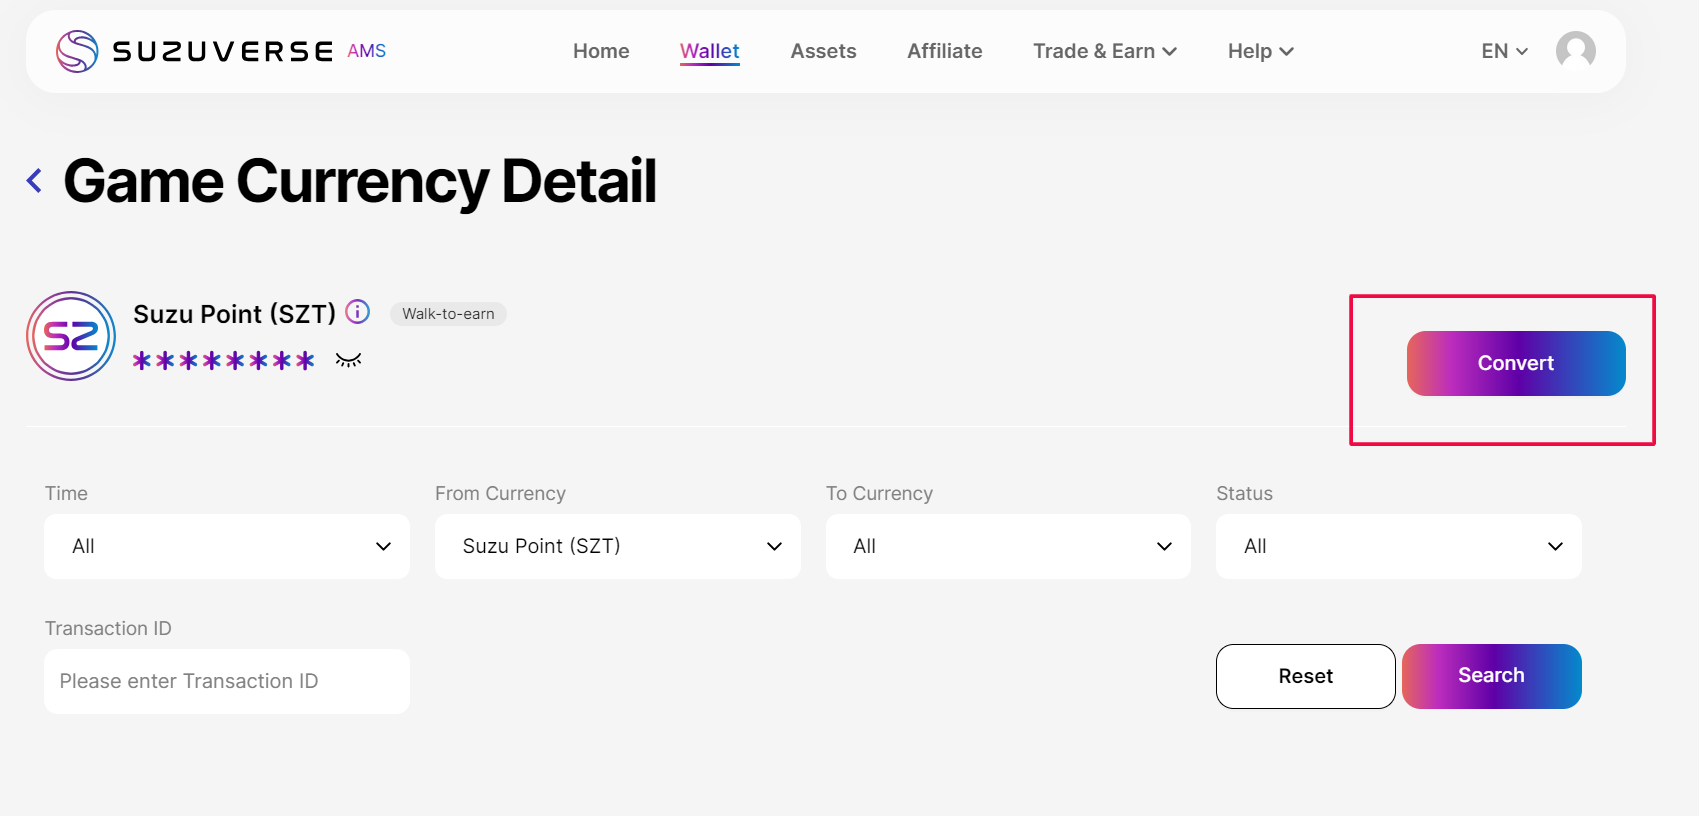
Task: Click the Suzu Point SZT coin icon
Action: [x=71, y=336]
